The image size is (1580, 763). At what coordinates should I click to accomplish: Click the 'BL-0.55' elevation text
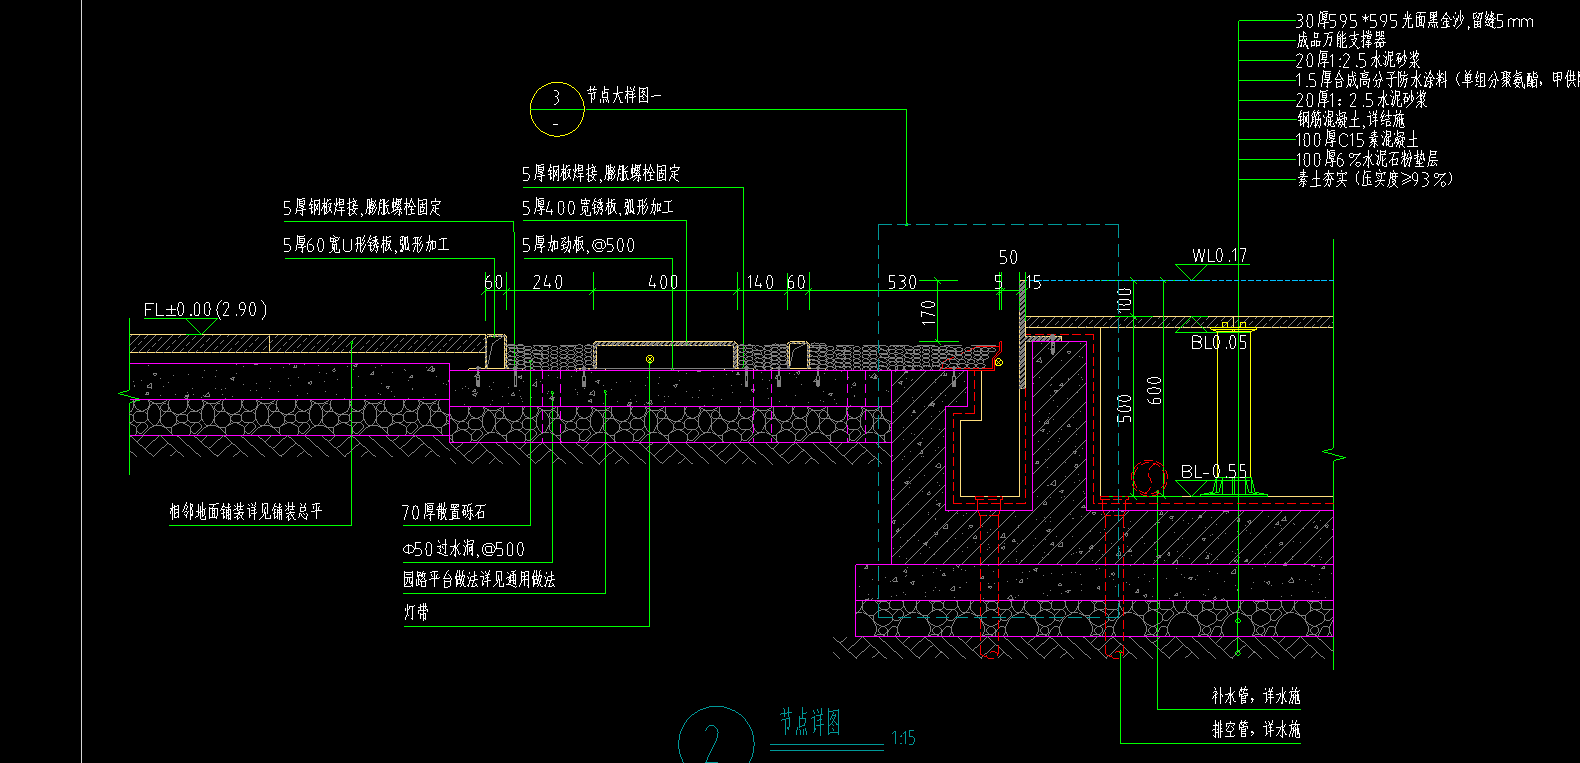tap(1213, 472)
